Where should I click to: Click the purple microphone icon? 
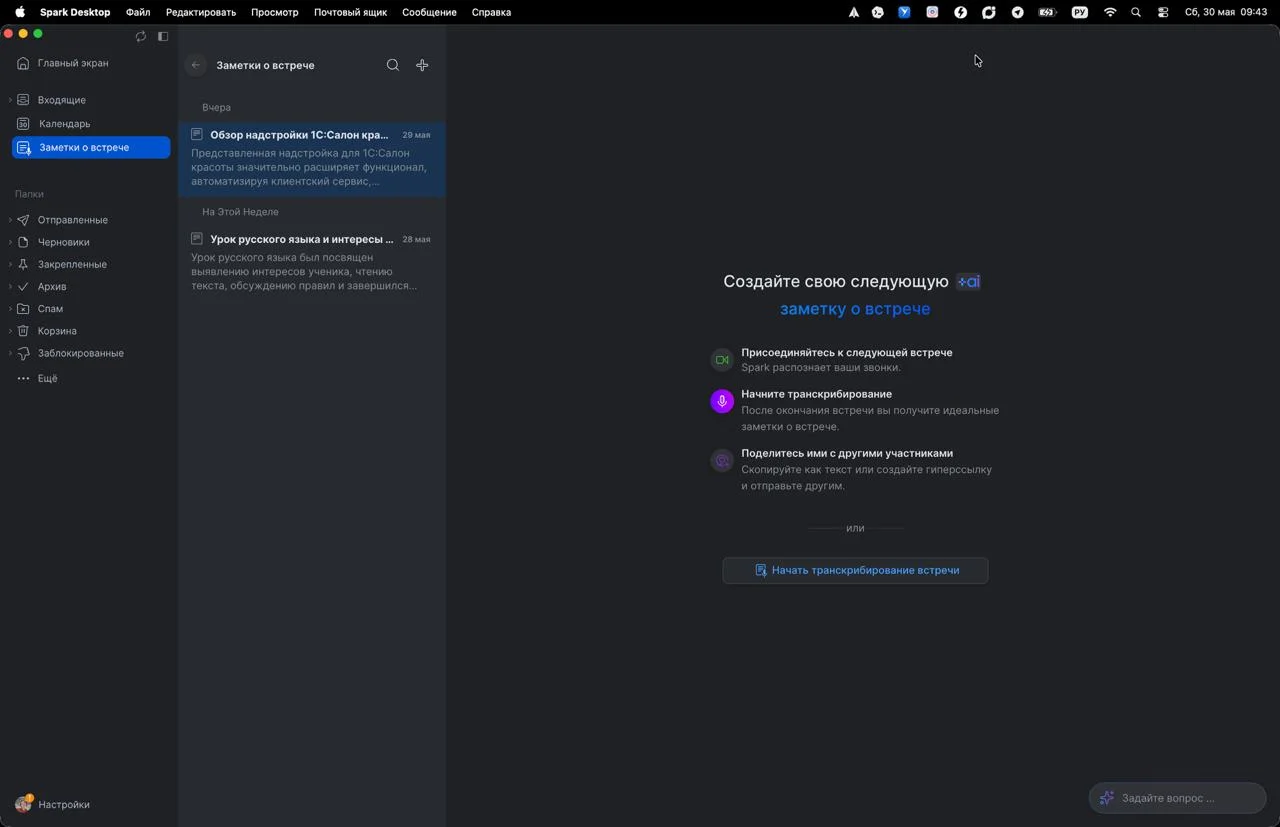[x=722, y=401]
